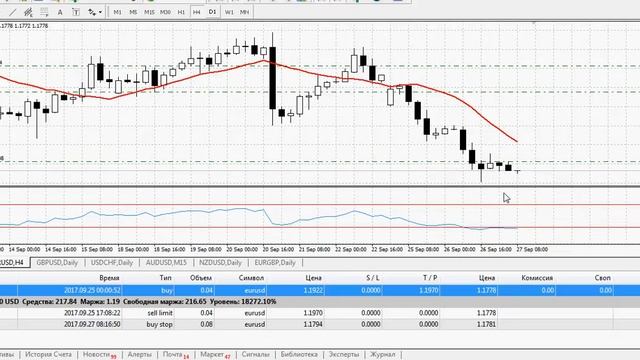640x360 pixels.
Task: Open the USDCHF,Daily chart tab
Action: [112, 262]
